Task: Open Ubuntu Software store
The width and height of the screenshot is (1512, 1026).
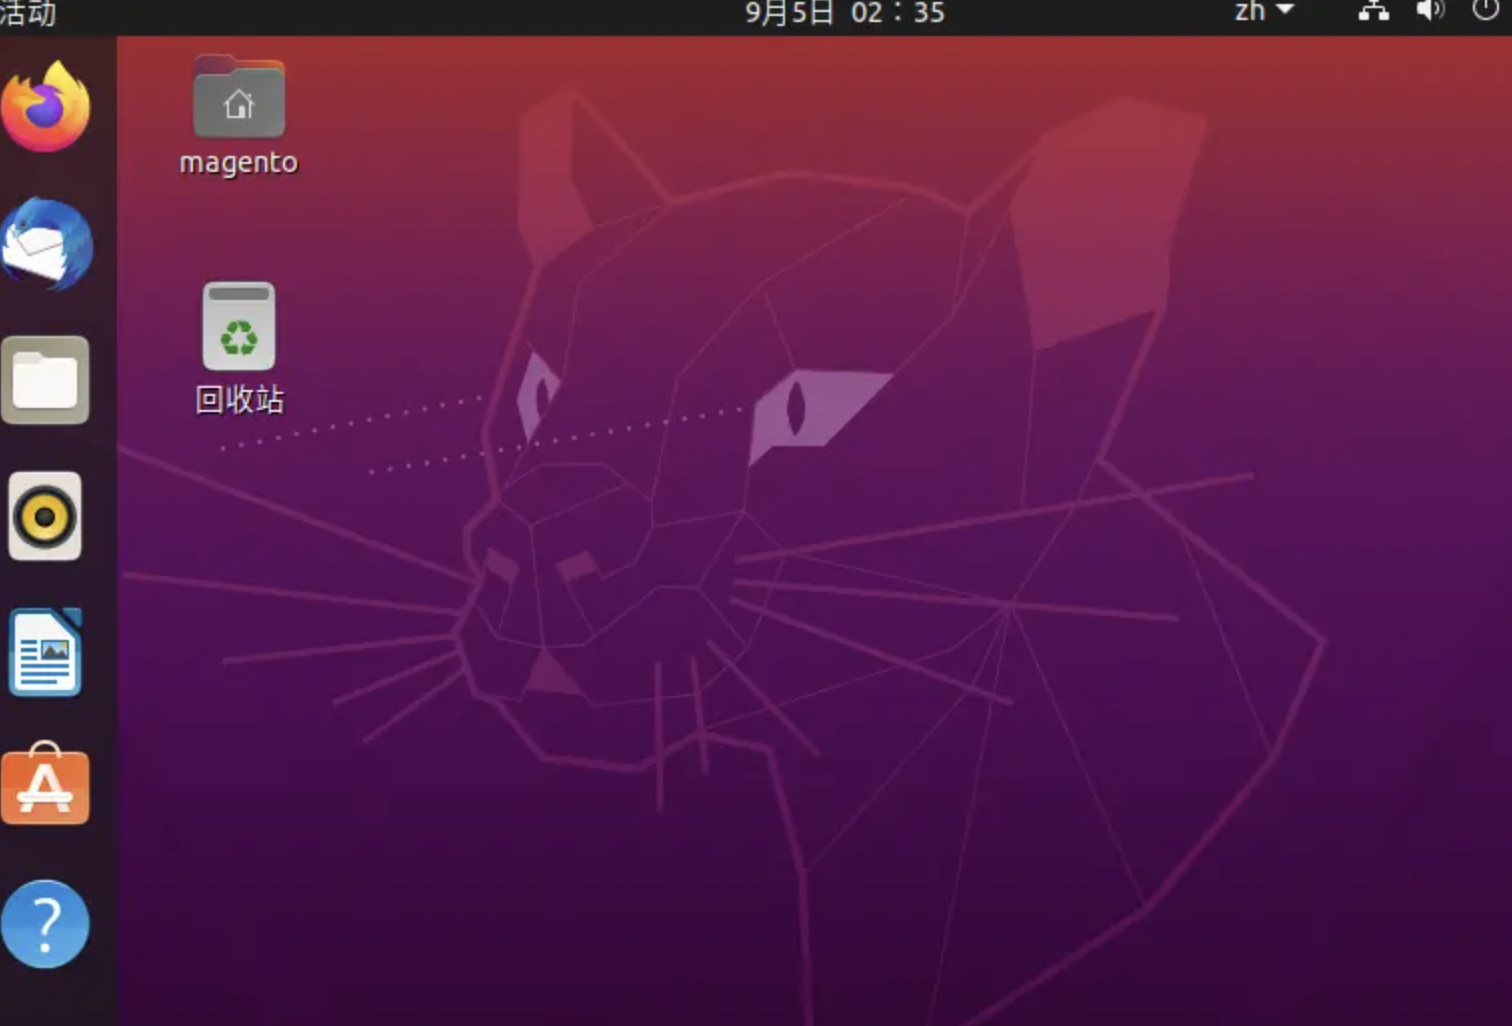Action: 45,785
